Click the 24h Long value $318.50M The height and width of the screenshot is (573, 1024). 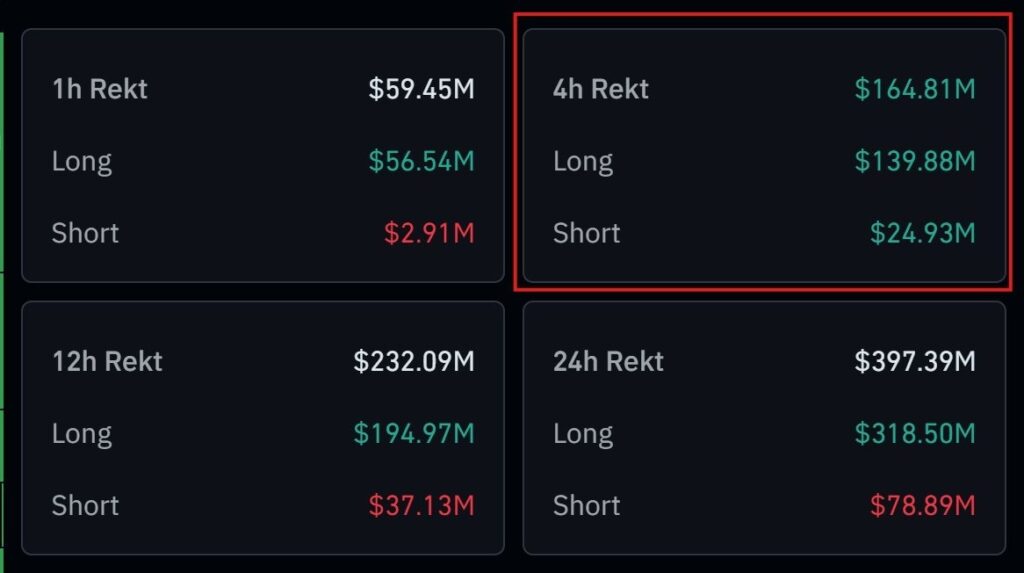tap(914, 433)
